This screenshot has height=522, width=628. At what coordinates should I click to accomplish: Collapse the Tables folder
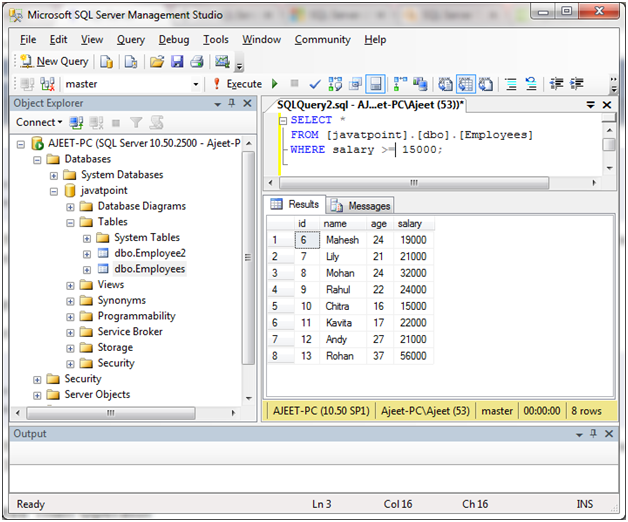[70, 223]
